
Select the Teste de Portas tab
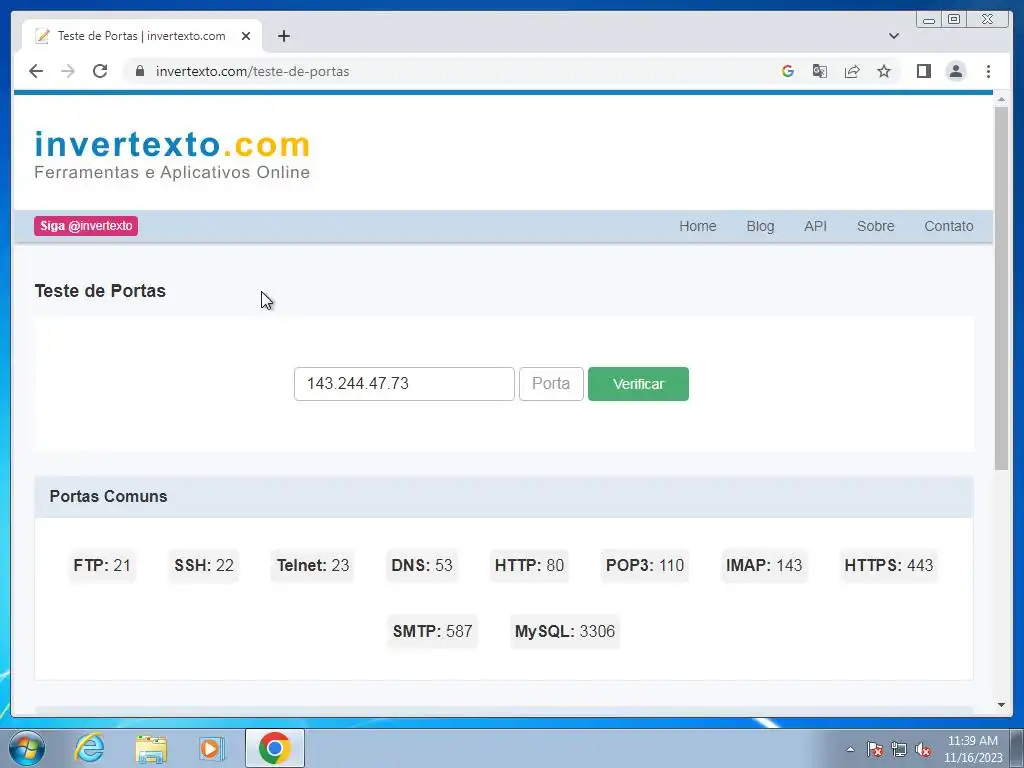(142, 36)
